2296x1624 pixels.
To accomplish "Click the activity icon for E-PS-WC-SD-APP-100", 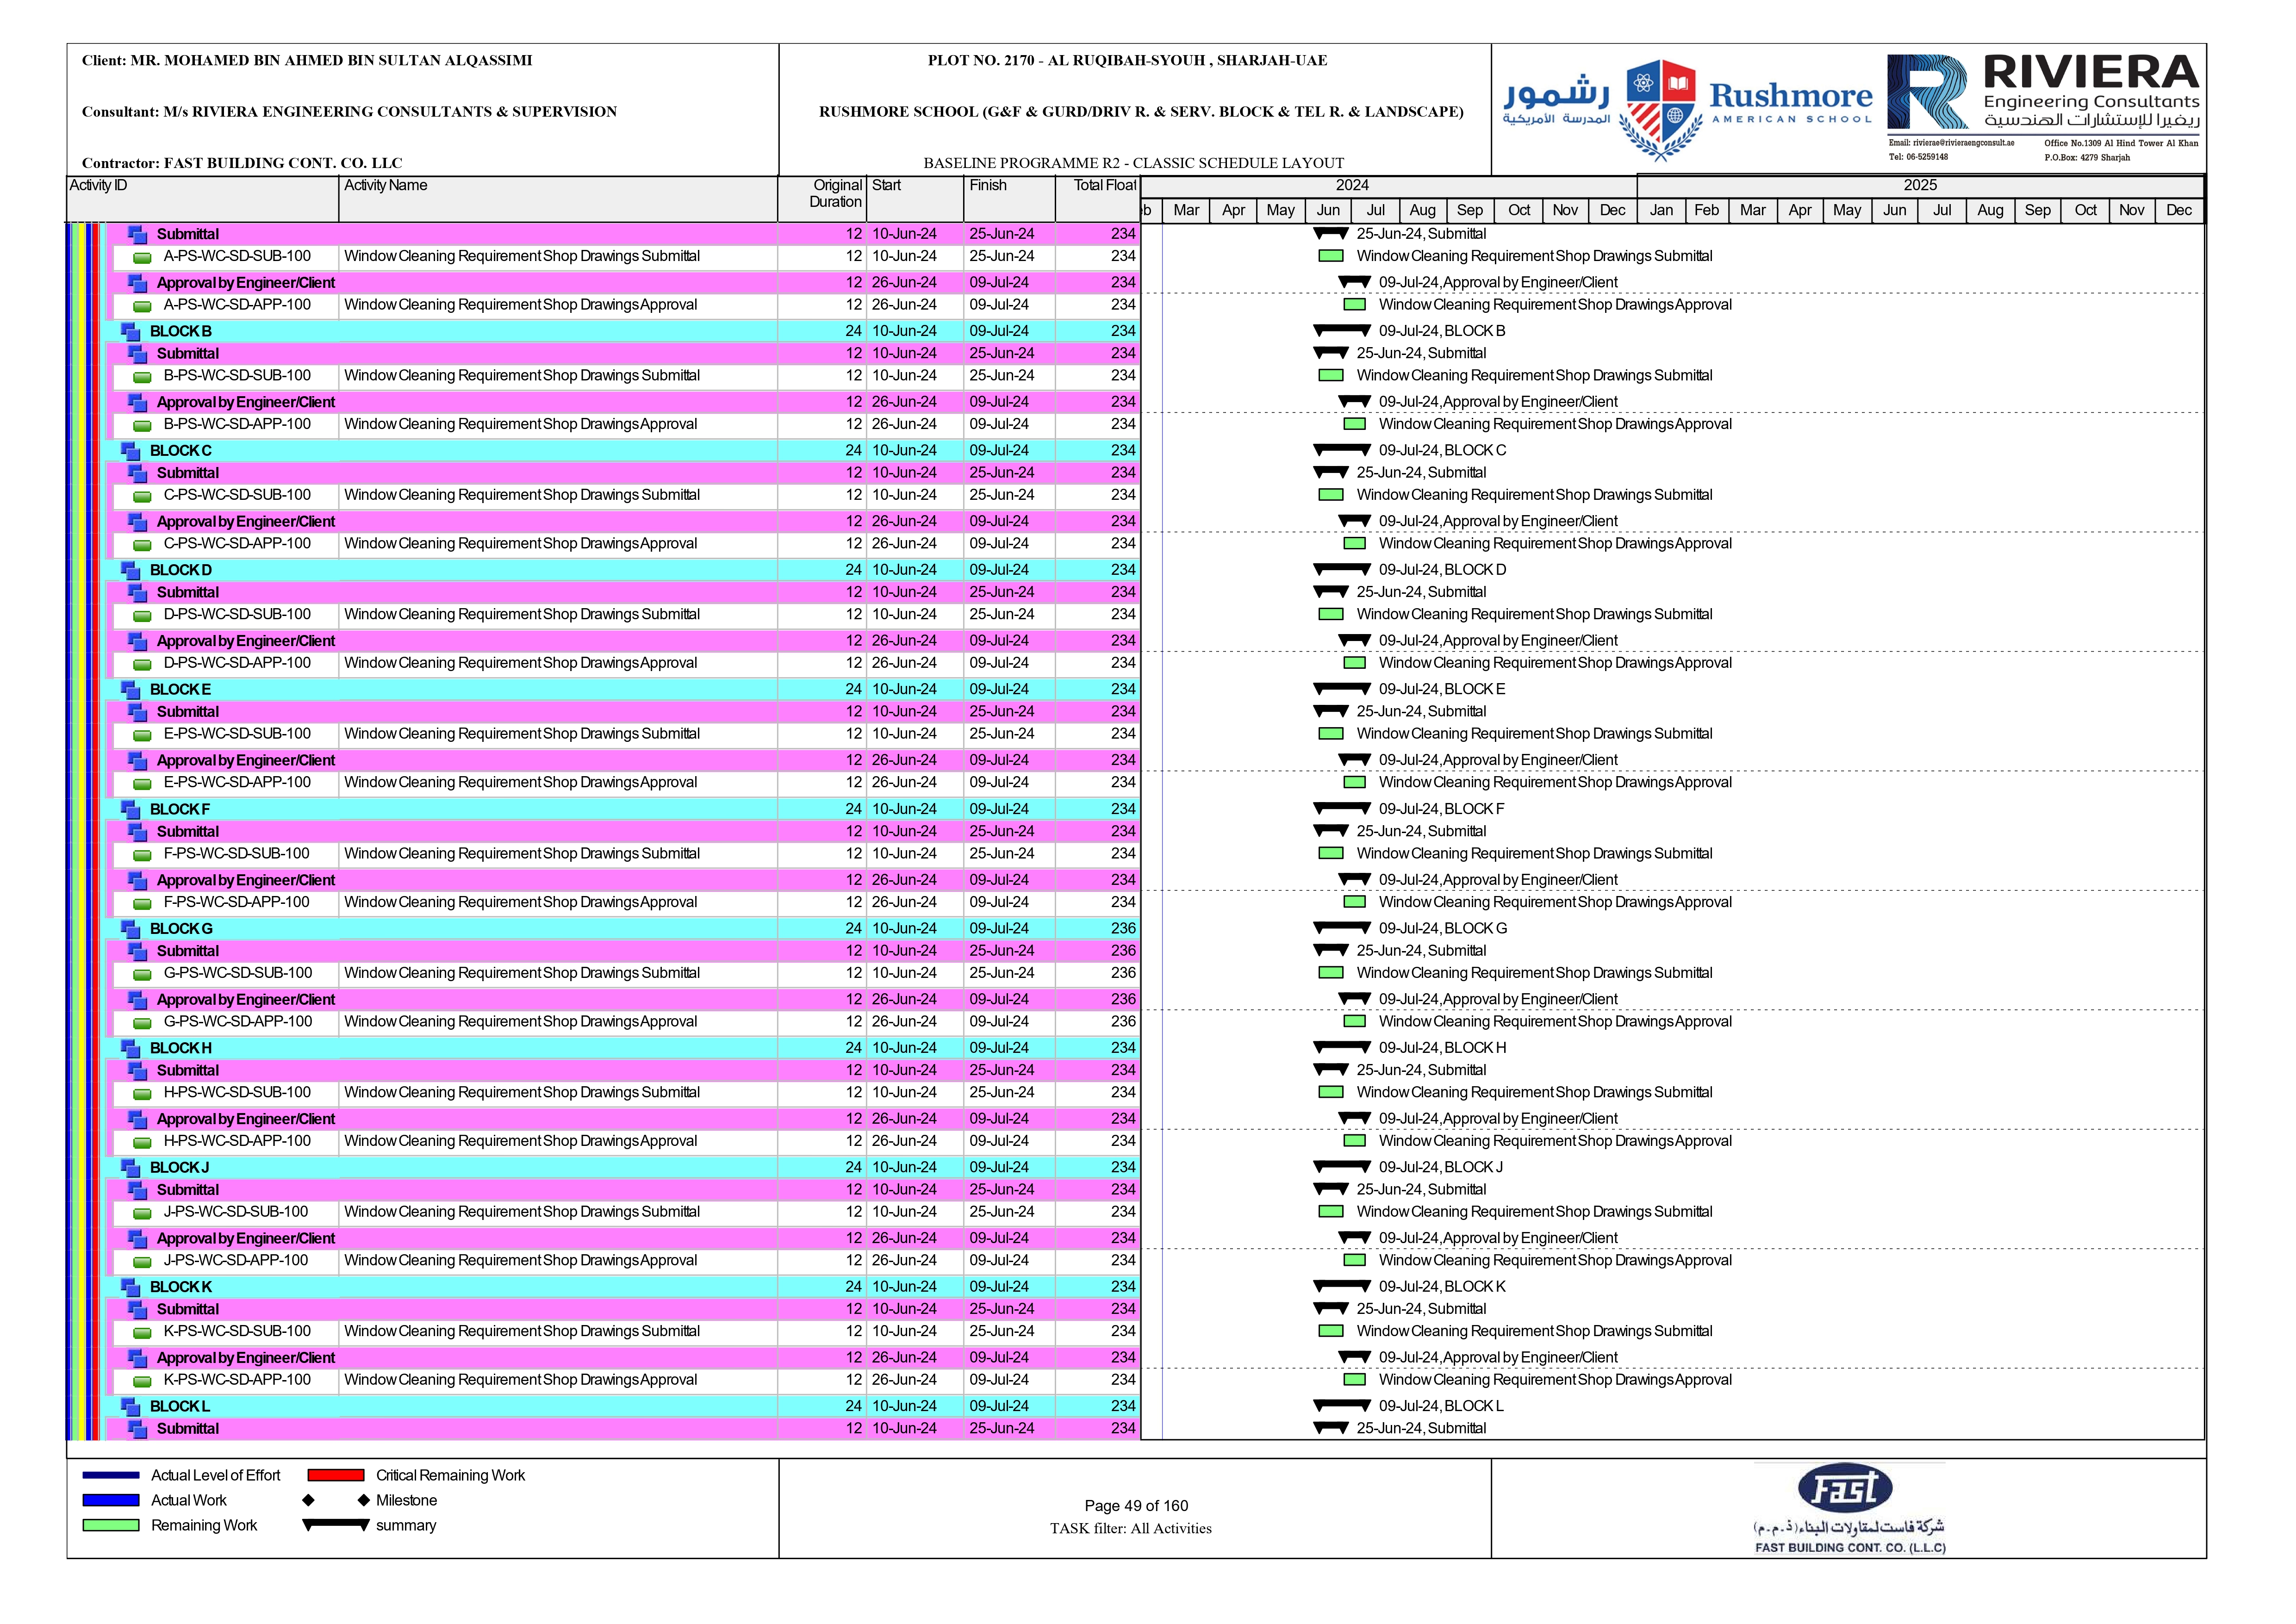I will (142, 784).
